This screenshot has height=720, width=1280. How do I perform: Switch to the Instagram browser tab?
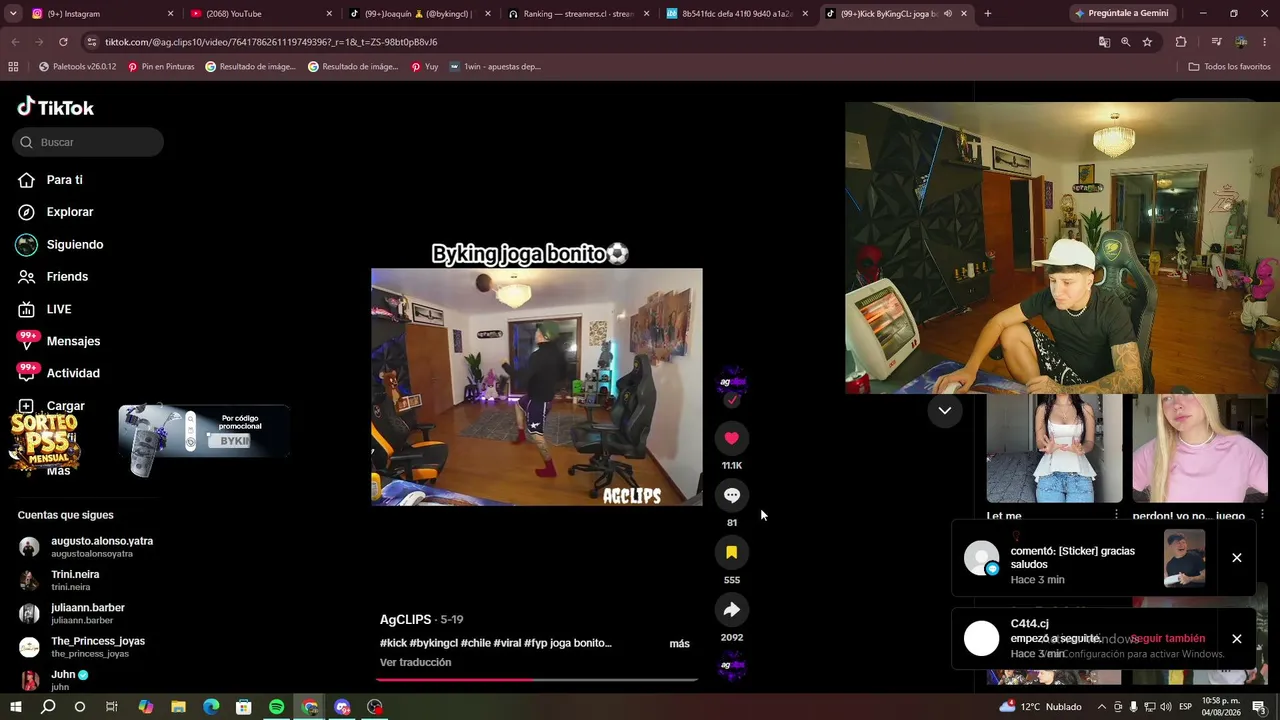click(x=100, y=14)
